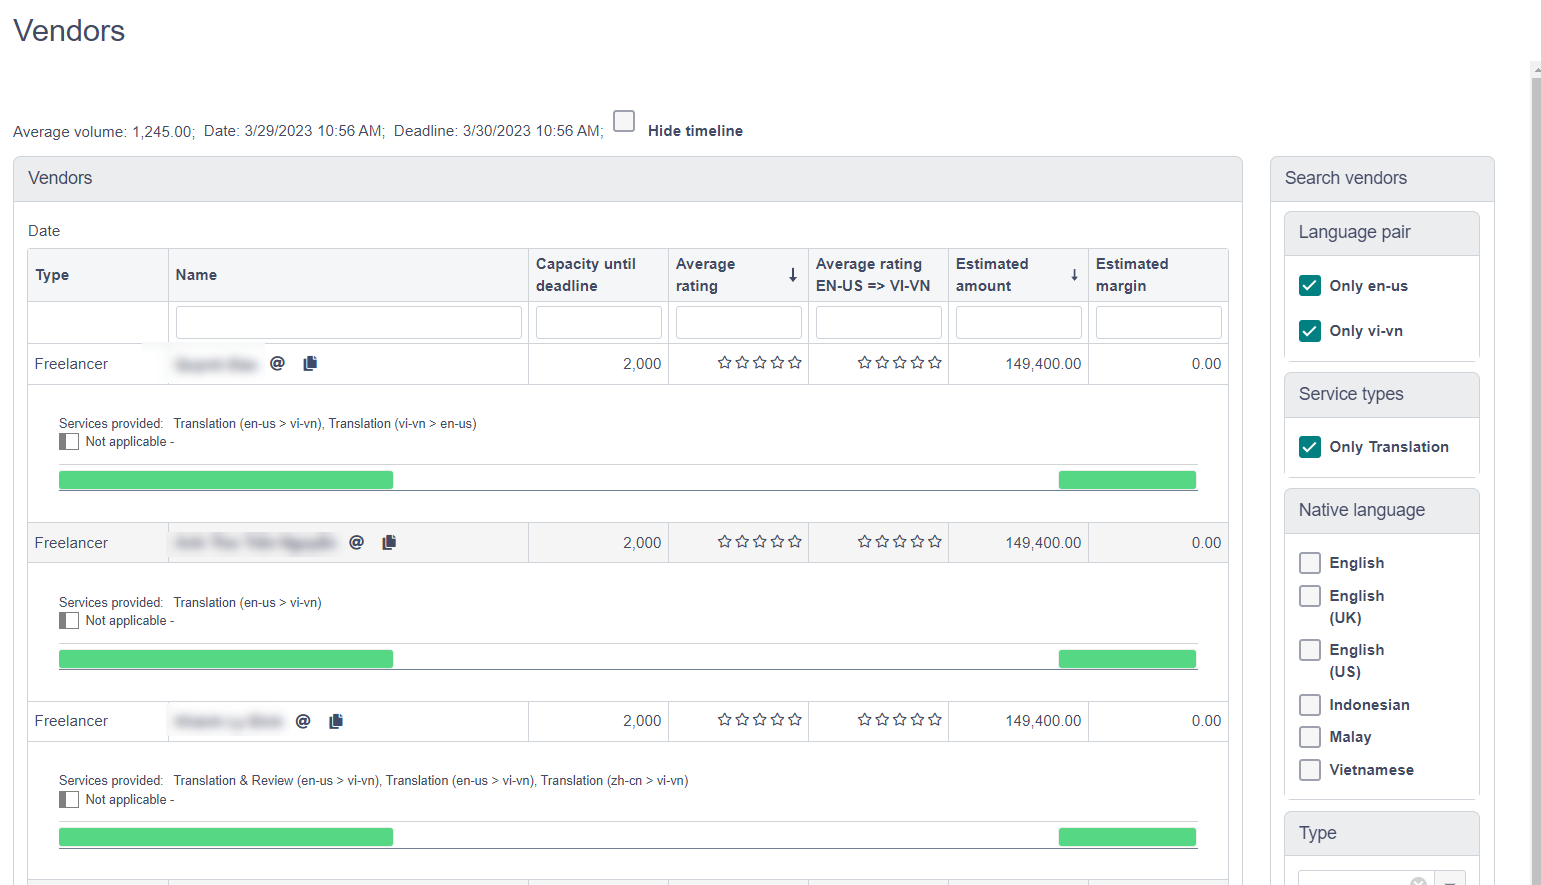Click the Average rating filter field
The width and height of the screenshot is (1541, 885).
[x=739, y=322]
